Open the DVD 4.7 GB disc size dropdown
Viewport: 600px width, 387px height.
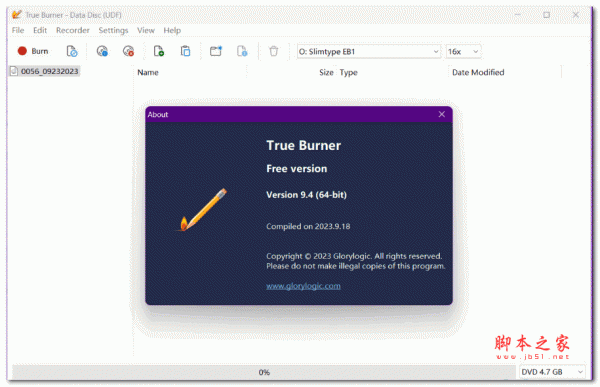[552, 372]
